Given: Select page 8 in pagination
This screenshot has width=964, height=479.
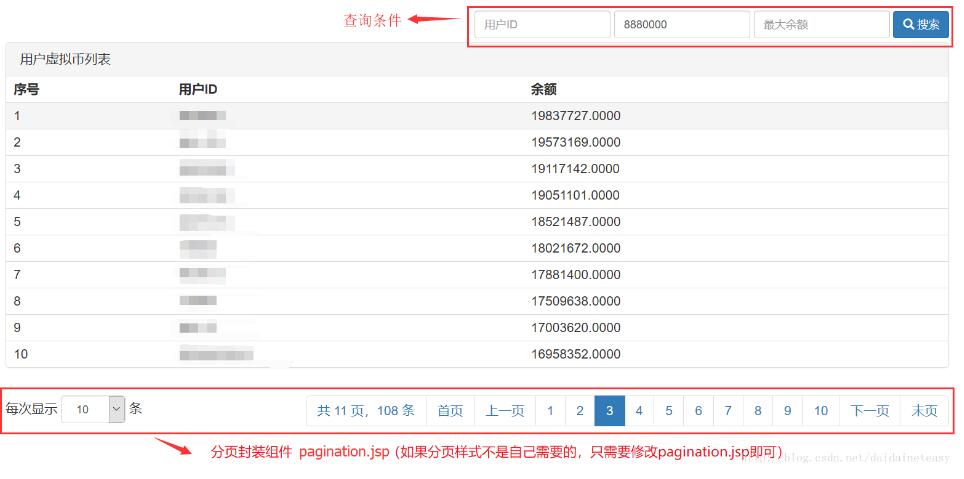Looking at the screenshot, I should pyautogui.click(x=758, y=410).
